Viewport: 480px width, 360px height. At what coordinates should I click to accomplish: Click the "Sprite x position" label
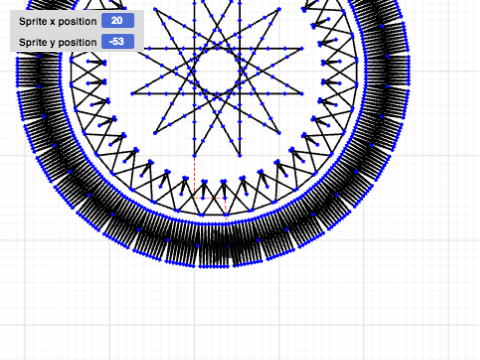(x=58, y=21)
